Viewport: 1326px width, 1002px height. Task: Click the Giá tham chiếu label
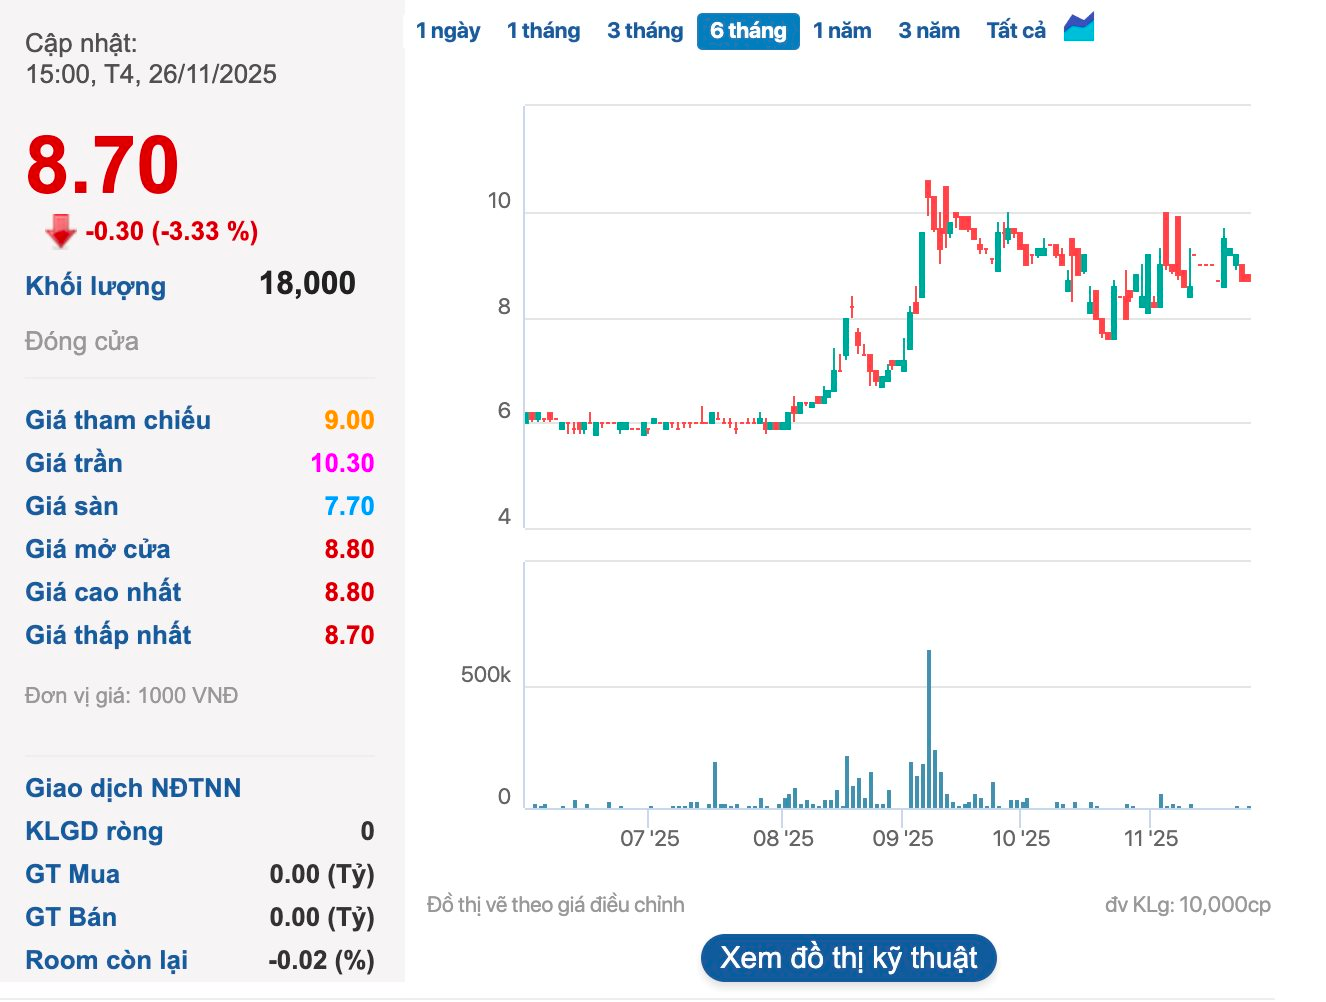pos(117,420)
